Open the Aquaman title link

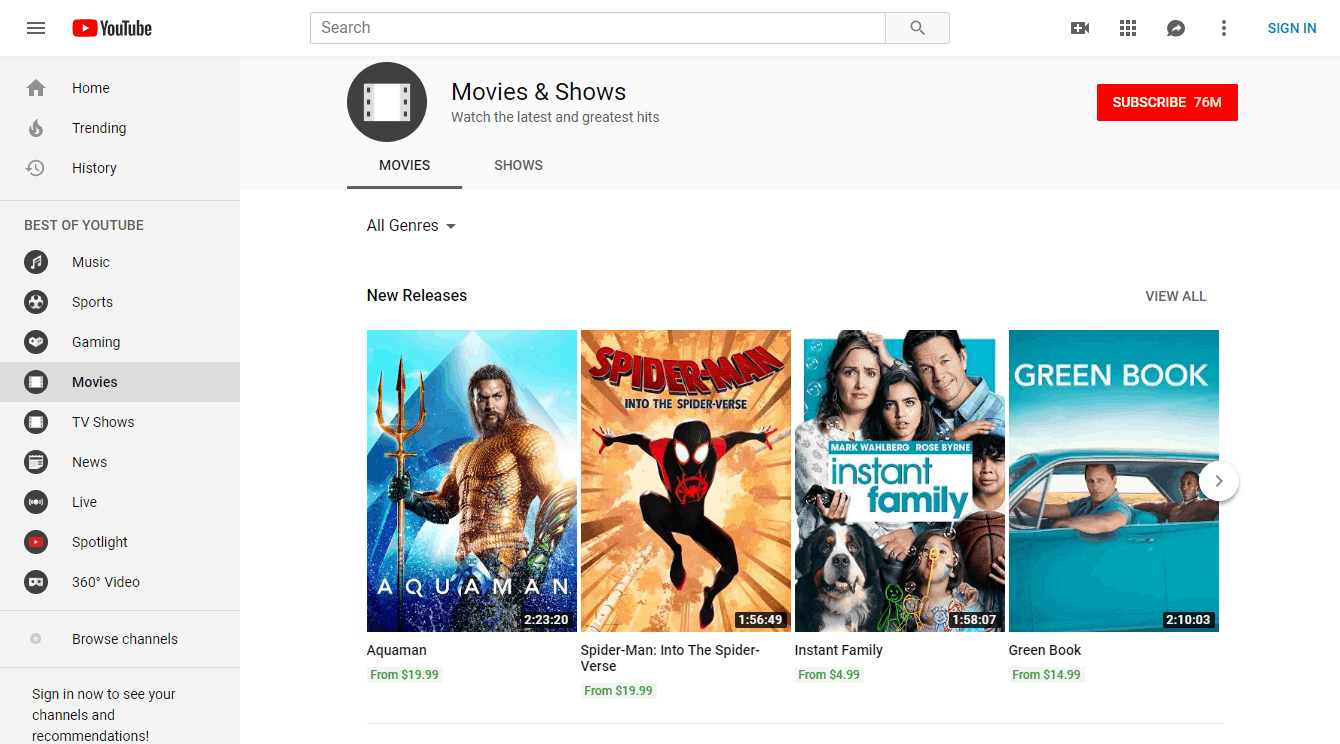click(x=397, y=650)
